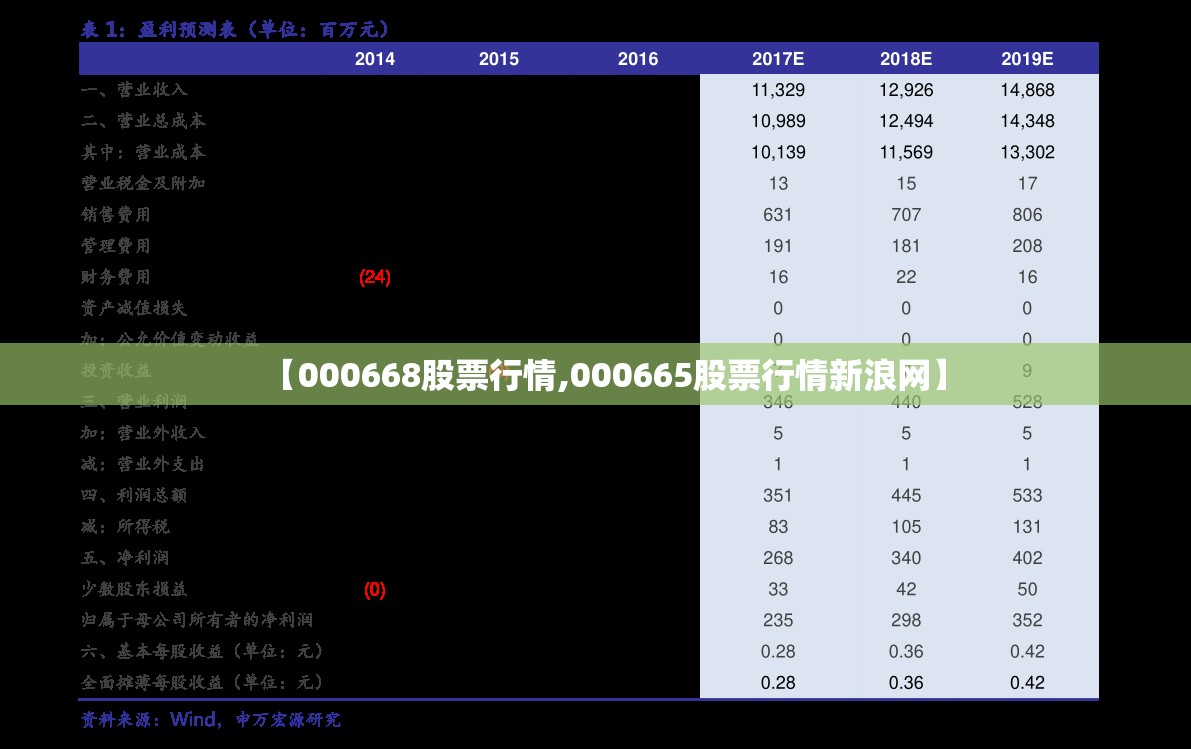Viewport: 1191px width, 749px height.
Task: Click the row label 一、营业收入
Action: 134,90
